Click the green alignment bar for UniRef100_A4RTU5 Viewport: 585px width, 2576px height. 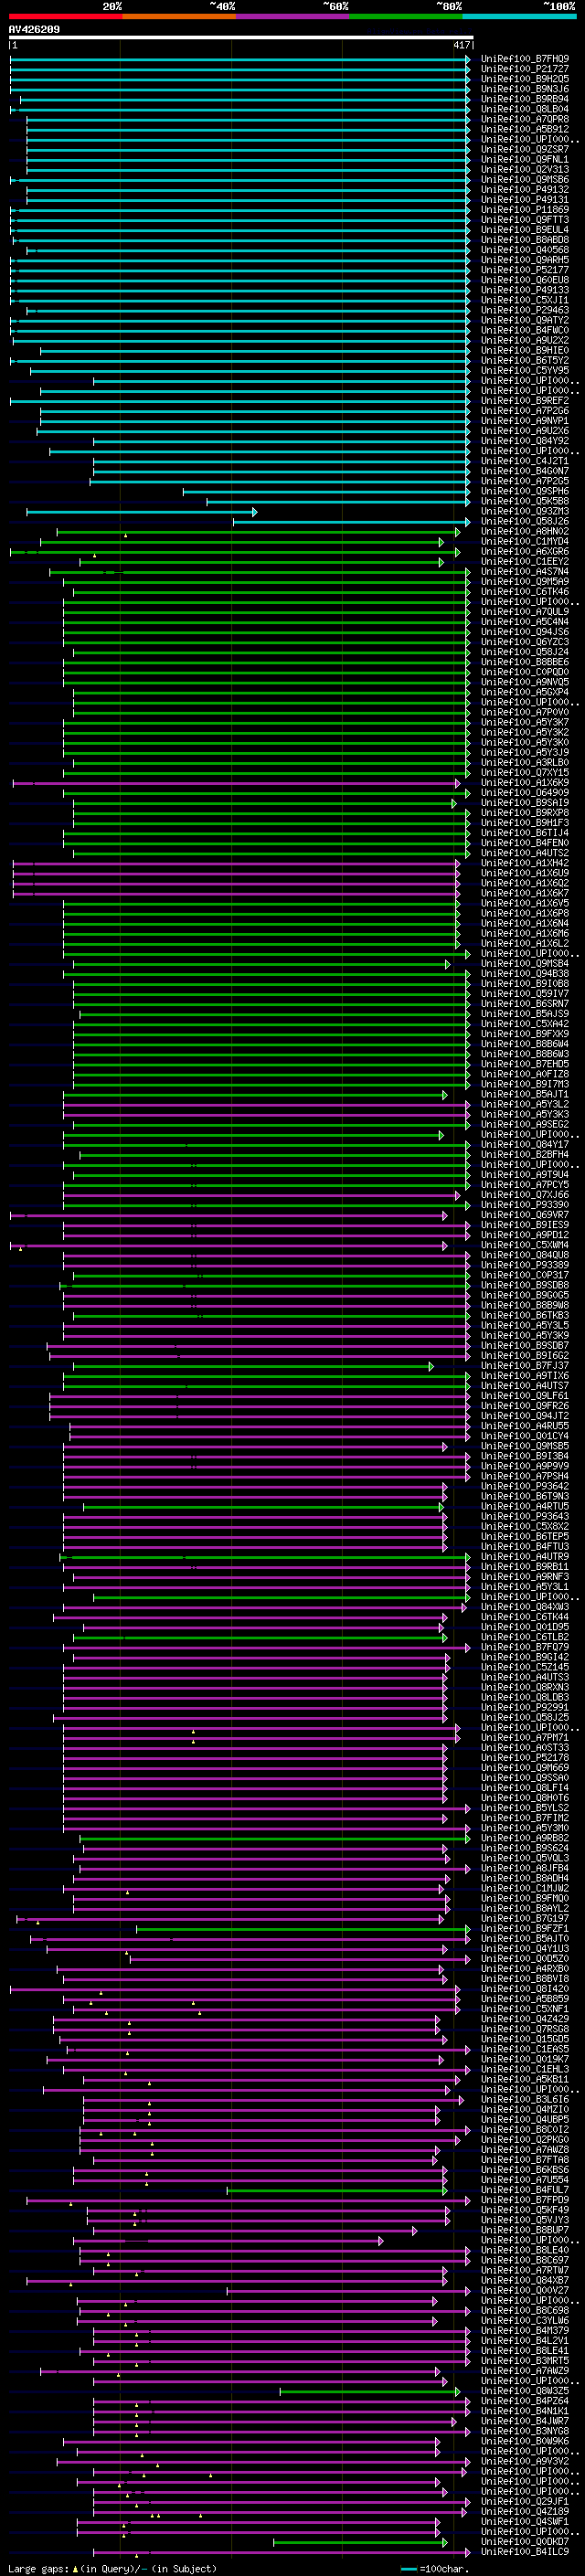[264, 1507]
